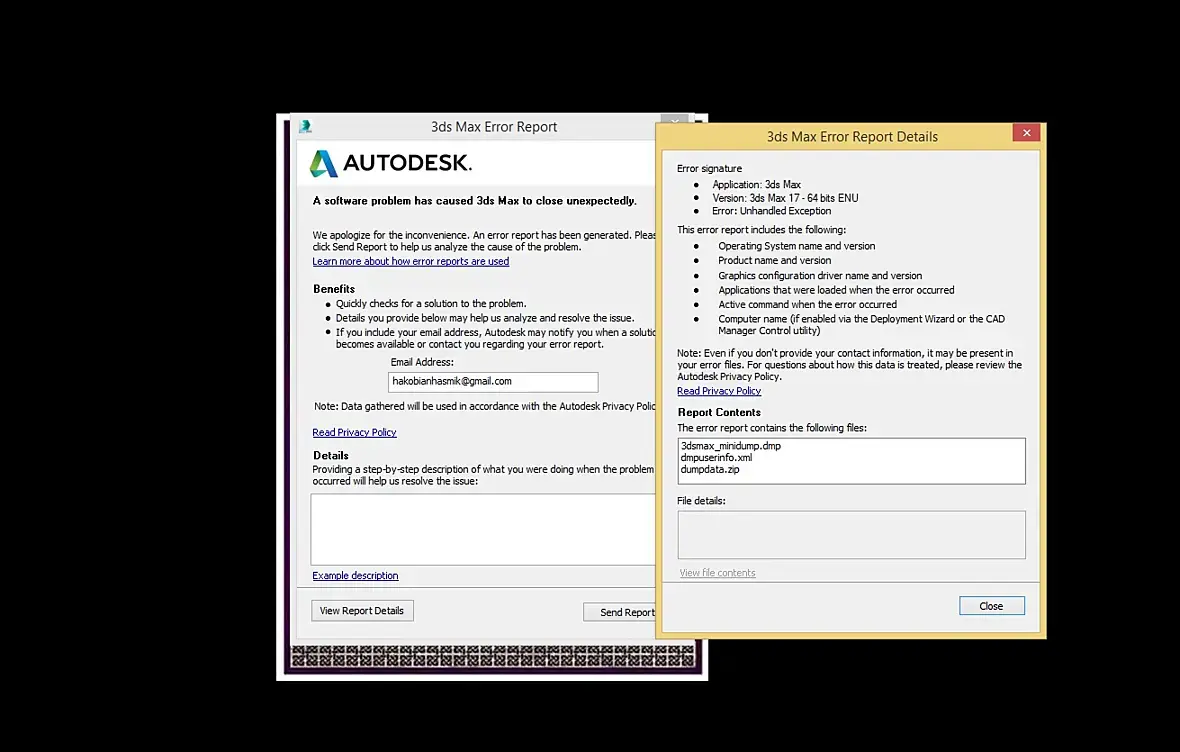Viewport: 1180px width, 752px height.
Task: Click the Close button in Details dialog
Action: (x=991, y=606)
